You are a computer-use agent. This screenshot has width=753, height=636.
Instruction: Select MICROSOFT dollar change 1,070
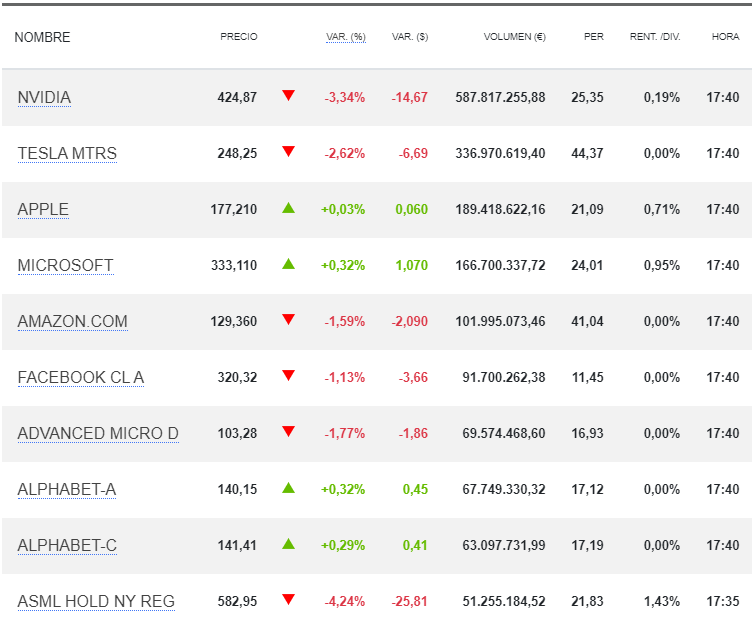click(412, 266)
